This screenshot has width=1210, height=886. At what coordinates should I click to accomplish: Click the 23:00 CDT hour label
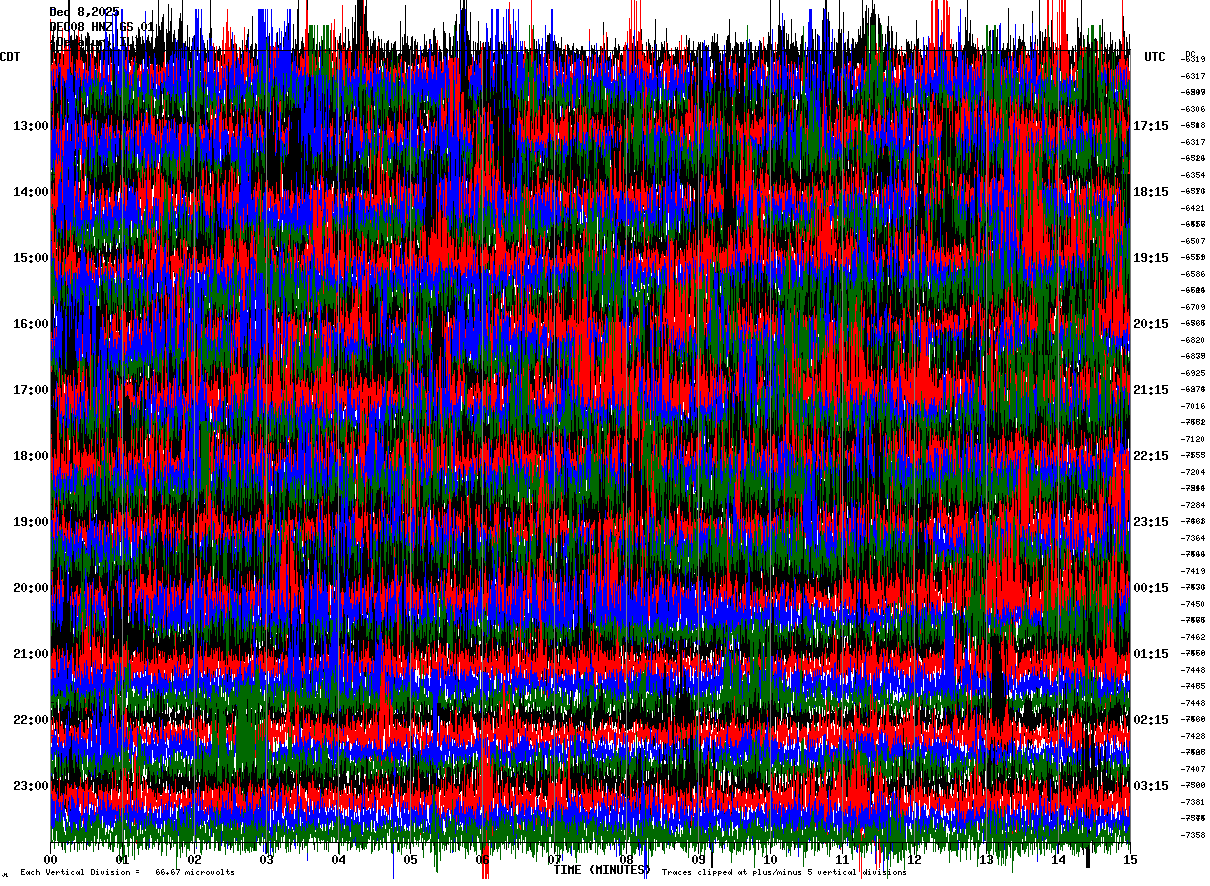pos(31,786)
